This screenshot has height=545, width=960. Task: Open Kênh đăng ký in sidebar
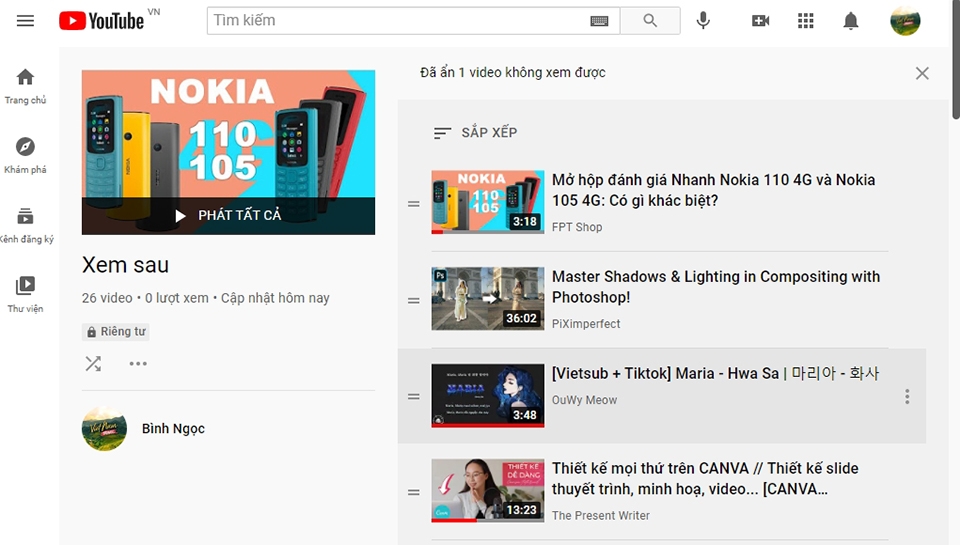tap(25, 225)
